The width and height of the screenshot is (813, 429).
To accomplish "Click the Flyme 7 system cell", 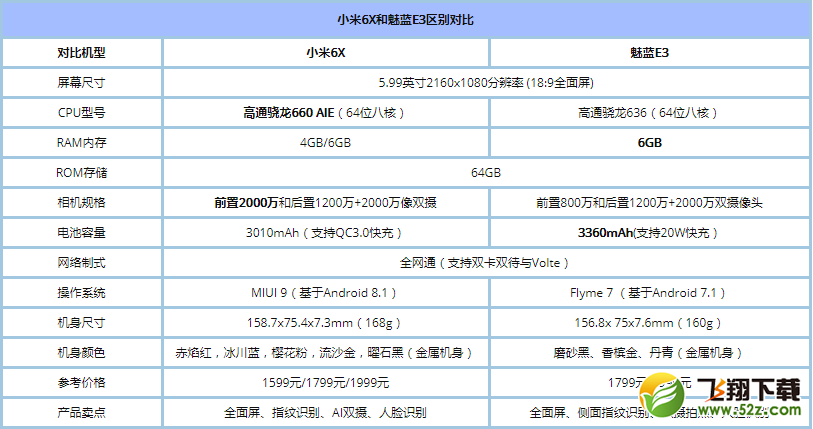I will [x=650, y=293].
